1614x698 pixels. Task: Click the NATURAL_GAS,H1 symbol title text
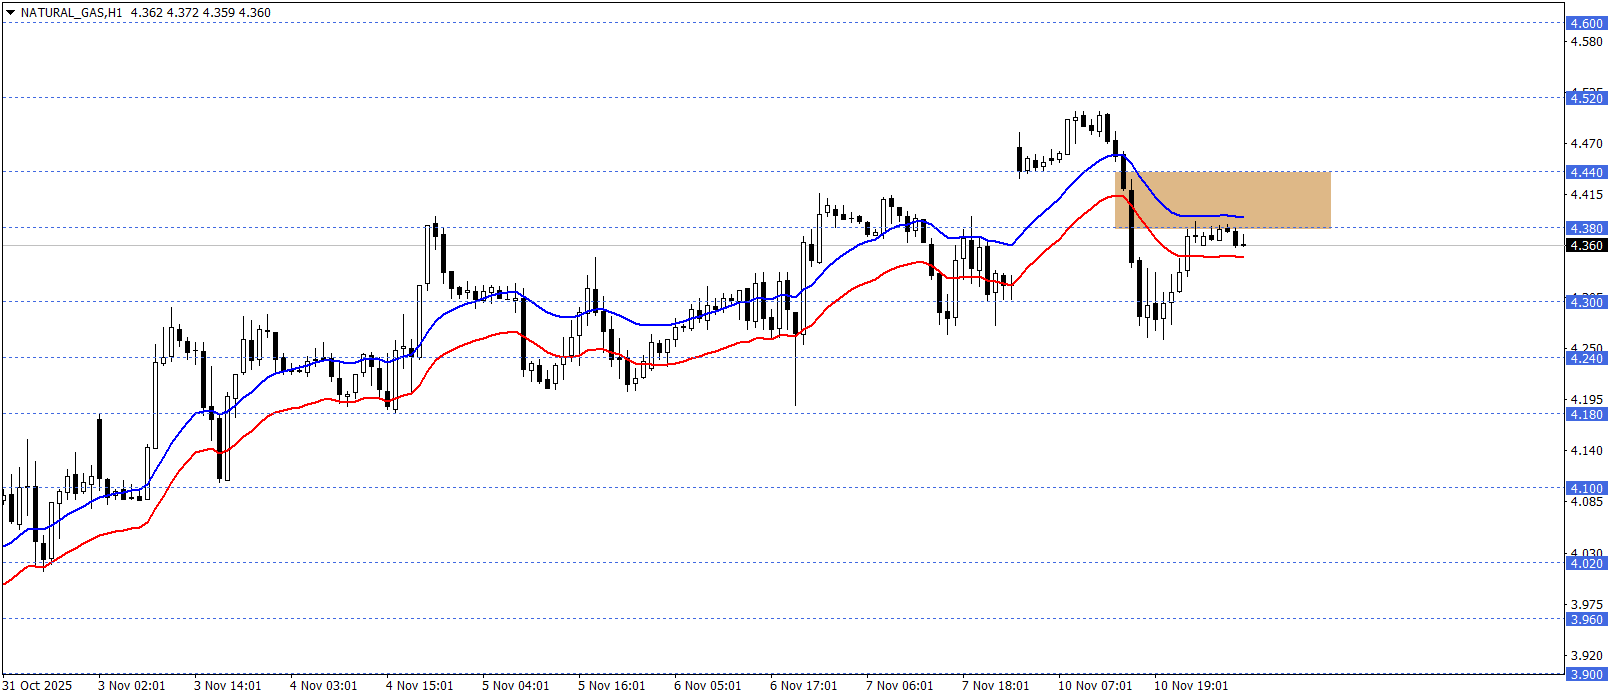tap(71, 13)
